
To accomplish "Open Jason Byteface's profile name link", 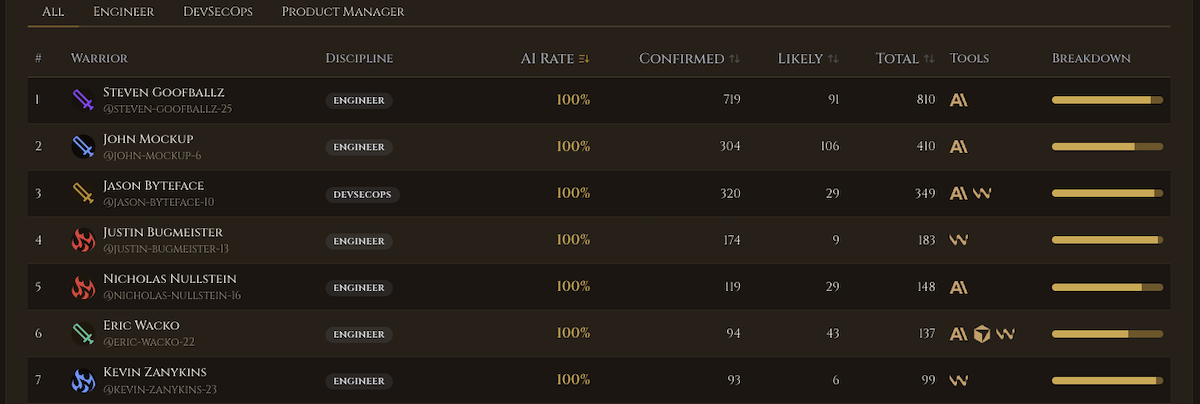I will [153, 186].
